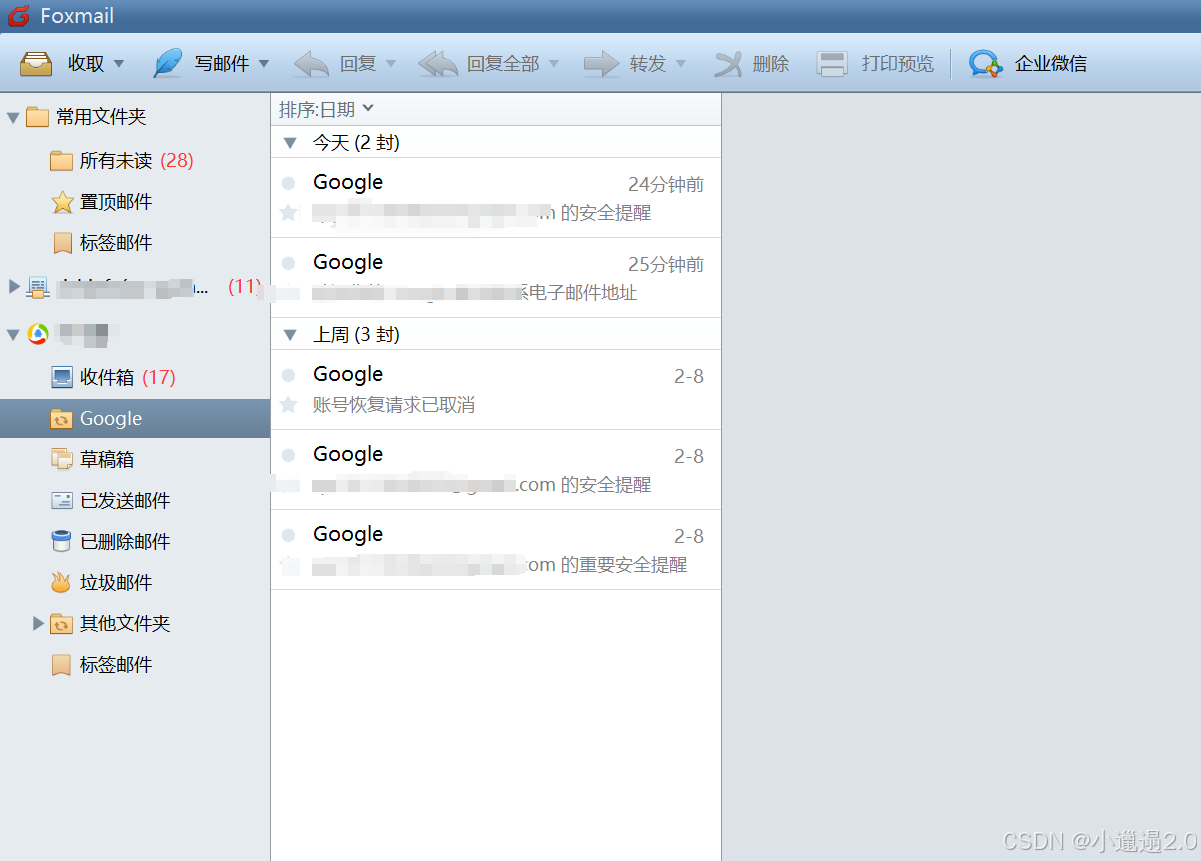The height and width of the screenshot is (861, 1201).
Task: Toggle read dot on the 25分钟前 email
Action: coord(289,263)
